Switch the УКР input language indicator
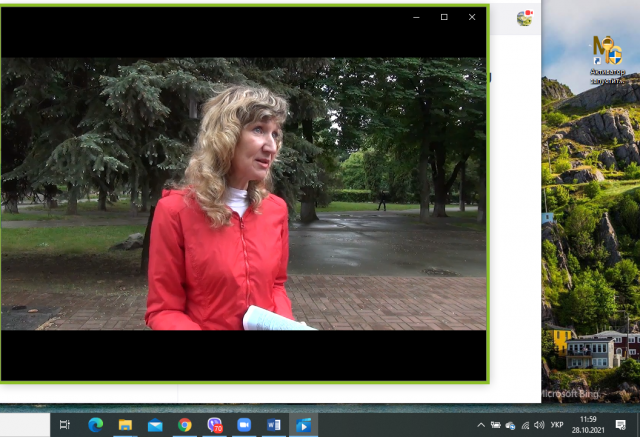 557,425
